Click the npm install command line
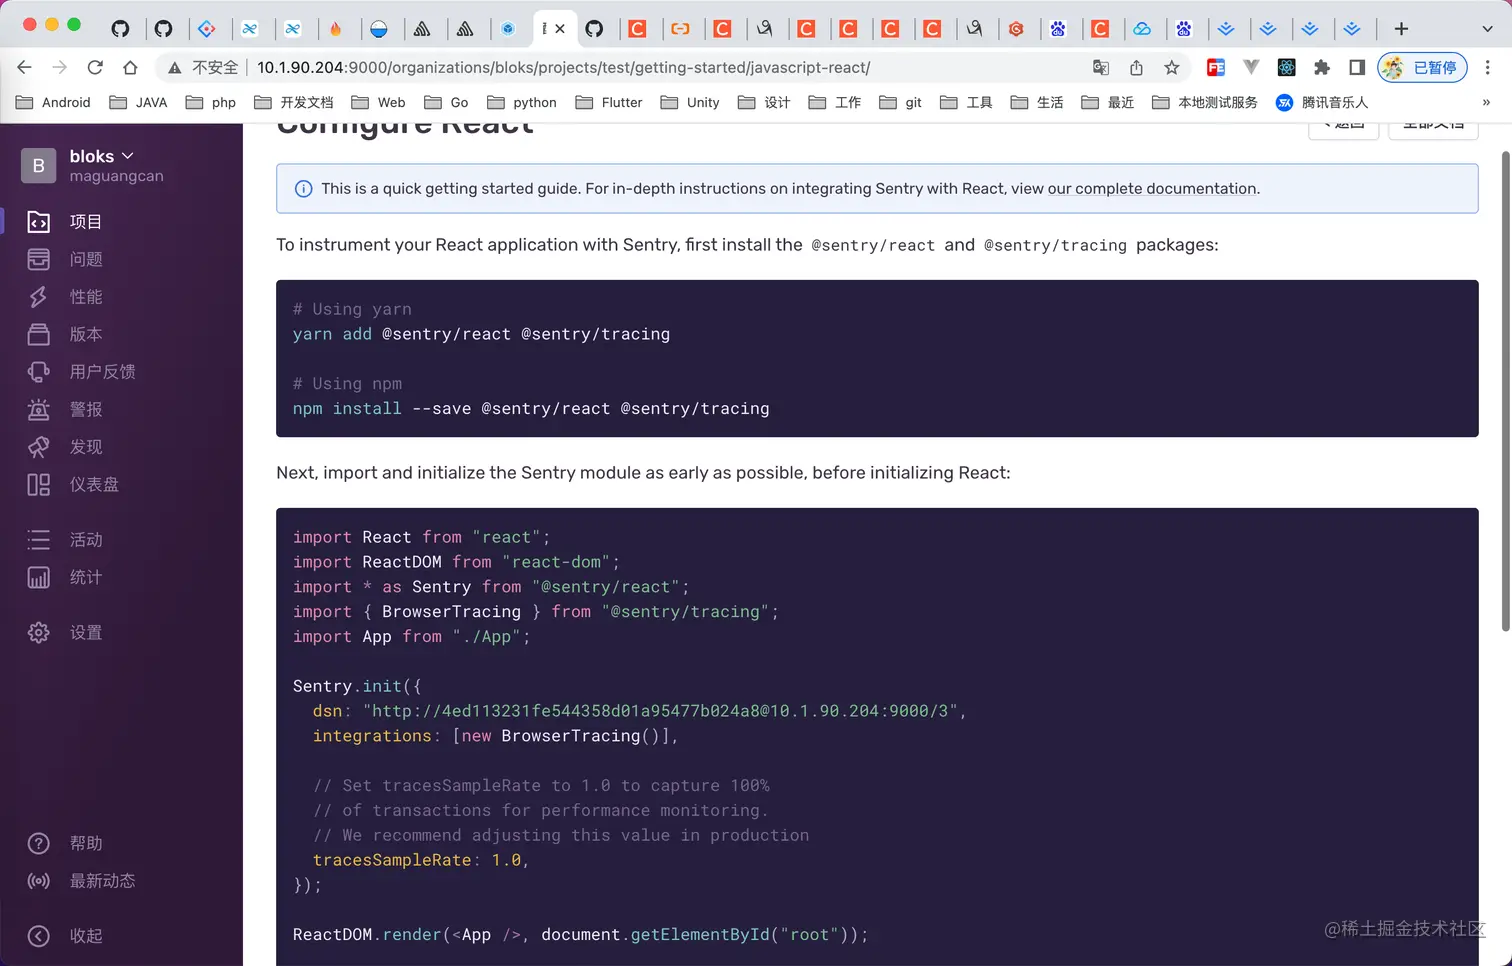Screen dimensions: 1512x966 point(531,408)
